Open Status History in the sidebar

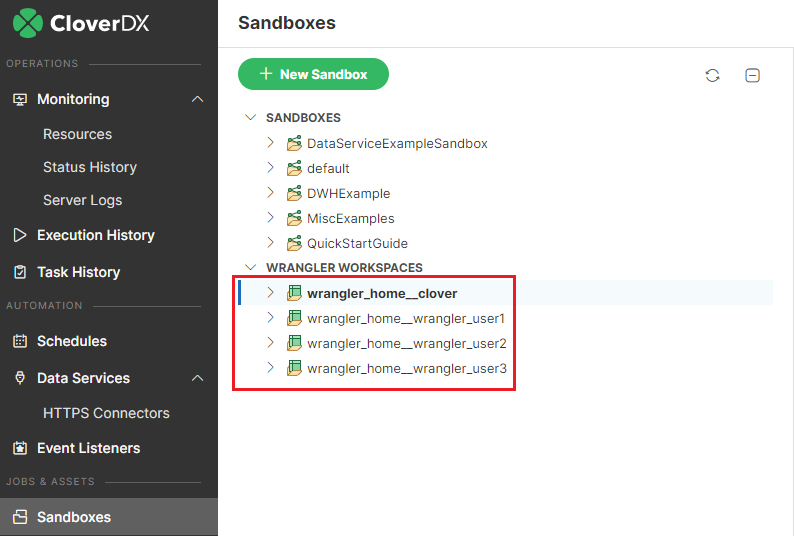[x=89, y=167]
